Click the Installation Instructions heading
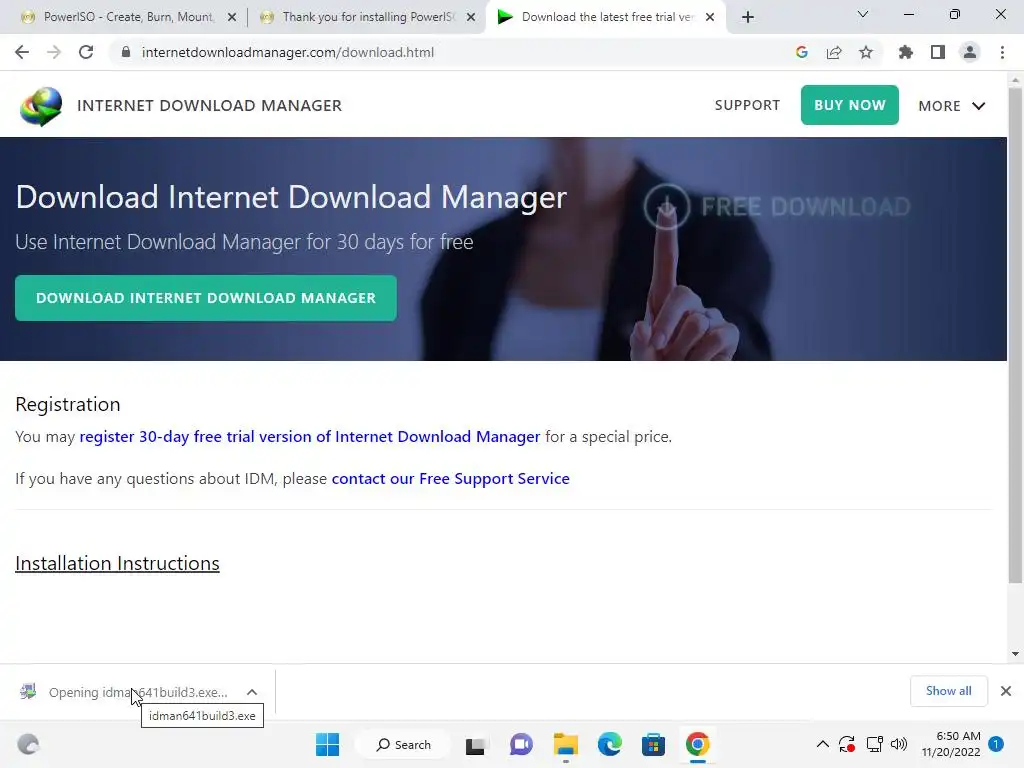 pyautogui.click(x=117, y=563)
